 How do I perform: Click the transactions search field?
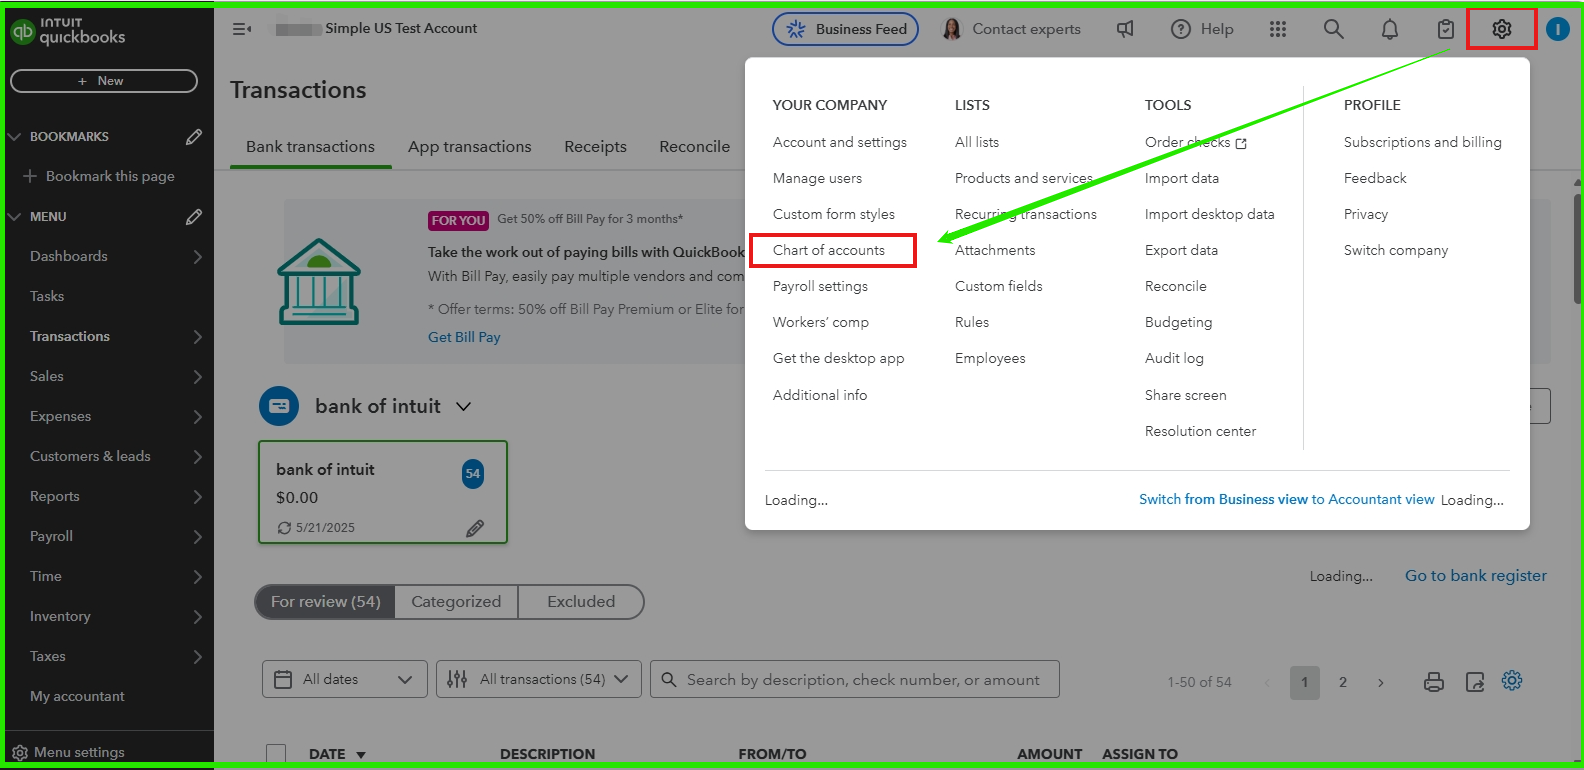[855, 679]
